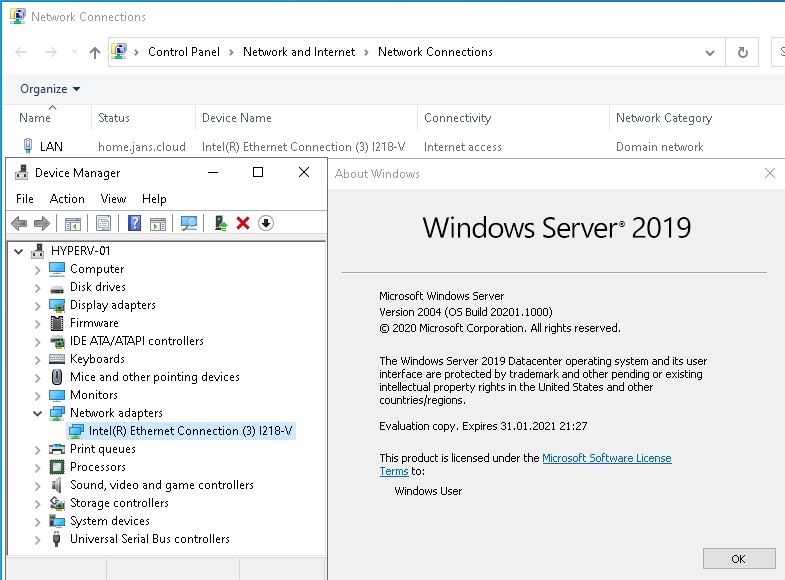Click the Firmware chip icon

[57, 323]
